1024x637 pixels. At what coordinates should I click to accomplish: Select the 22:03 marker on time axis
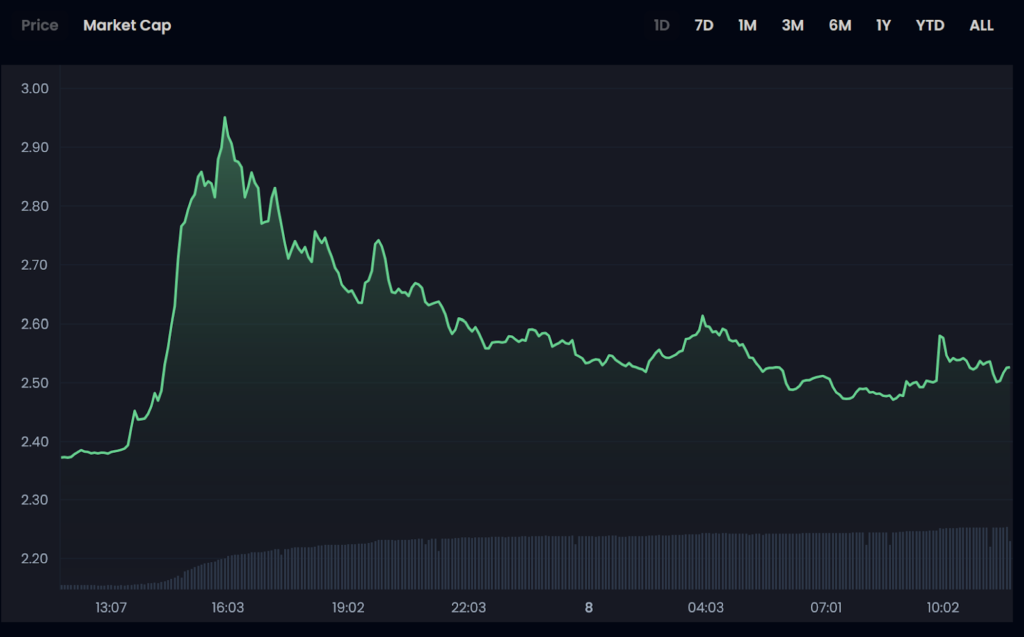click(468, 608)
